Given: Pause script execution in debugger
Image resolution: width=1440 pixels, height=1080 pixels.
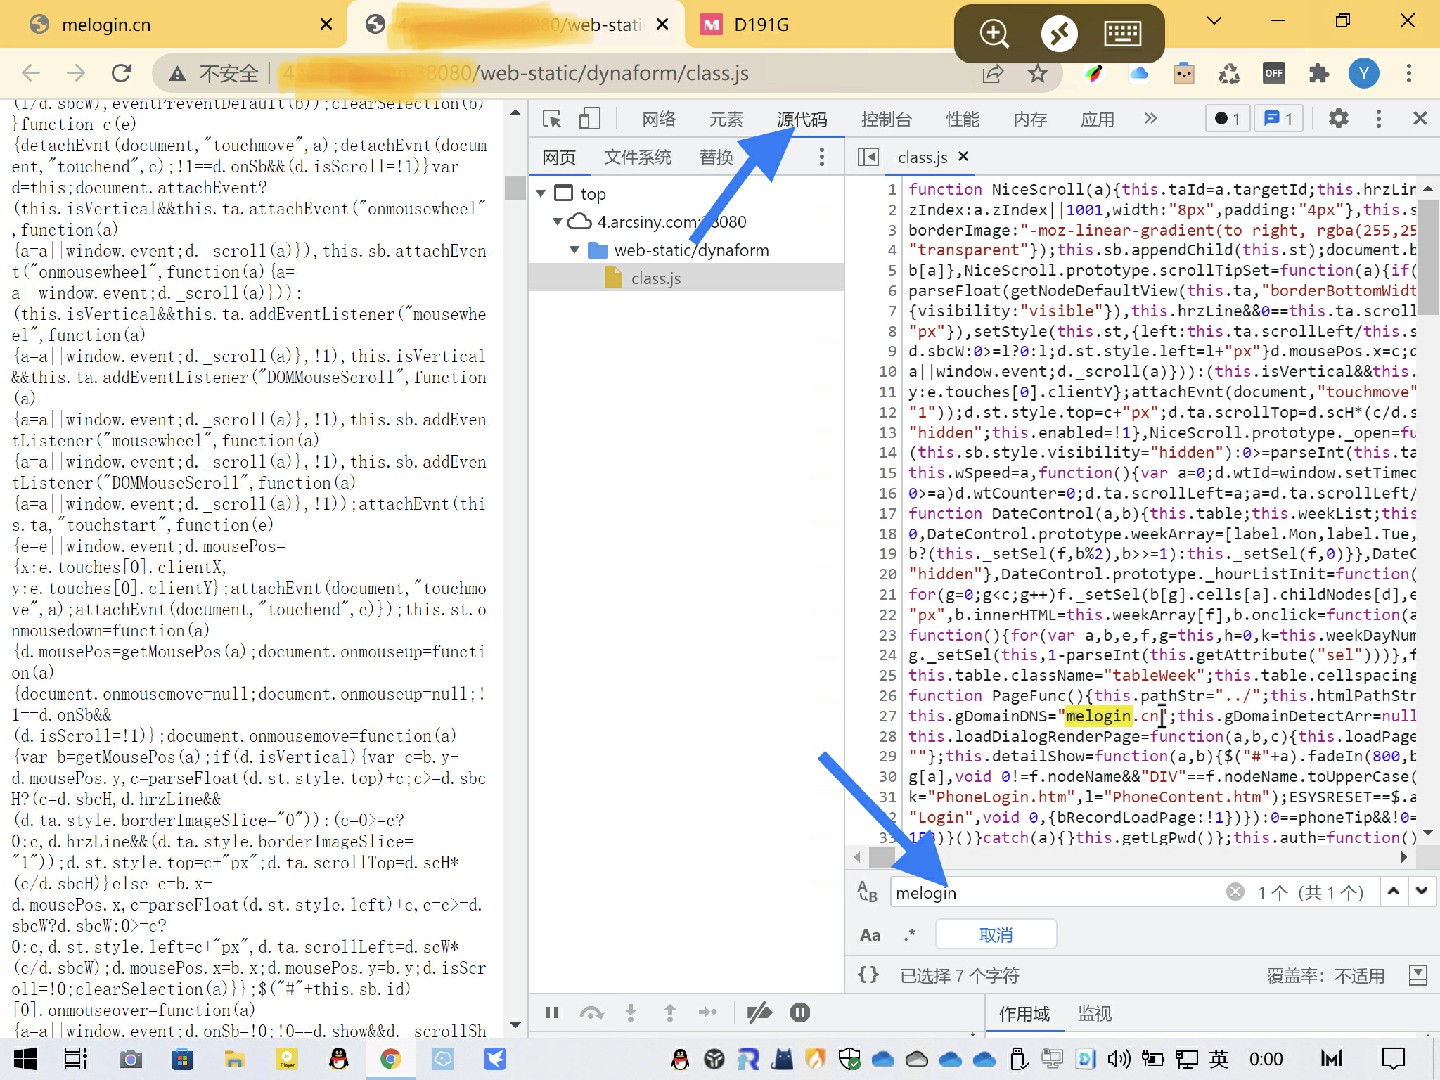Looking at the screenshot, I should tap(552, 1013).
